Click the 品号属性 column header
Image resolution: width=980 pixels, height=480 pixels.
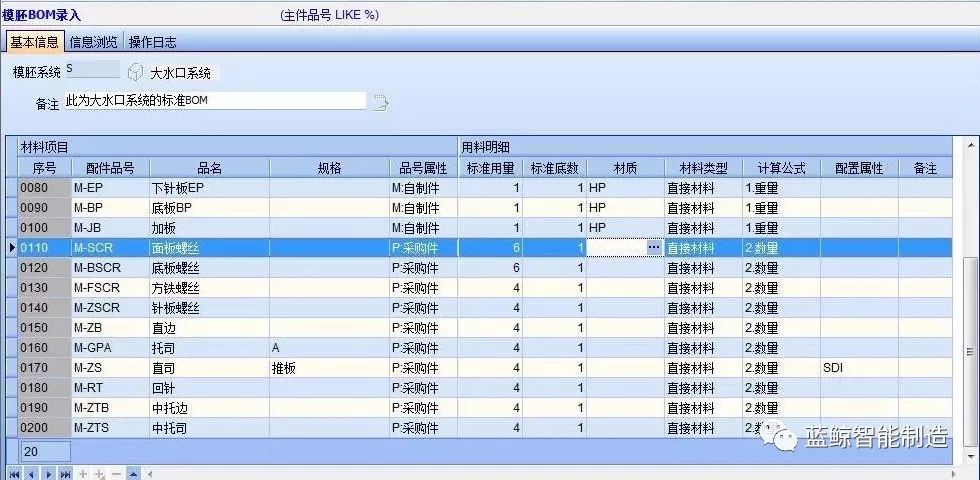click(x=424, y=168)
